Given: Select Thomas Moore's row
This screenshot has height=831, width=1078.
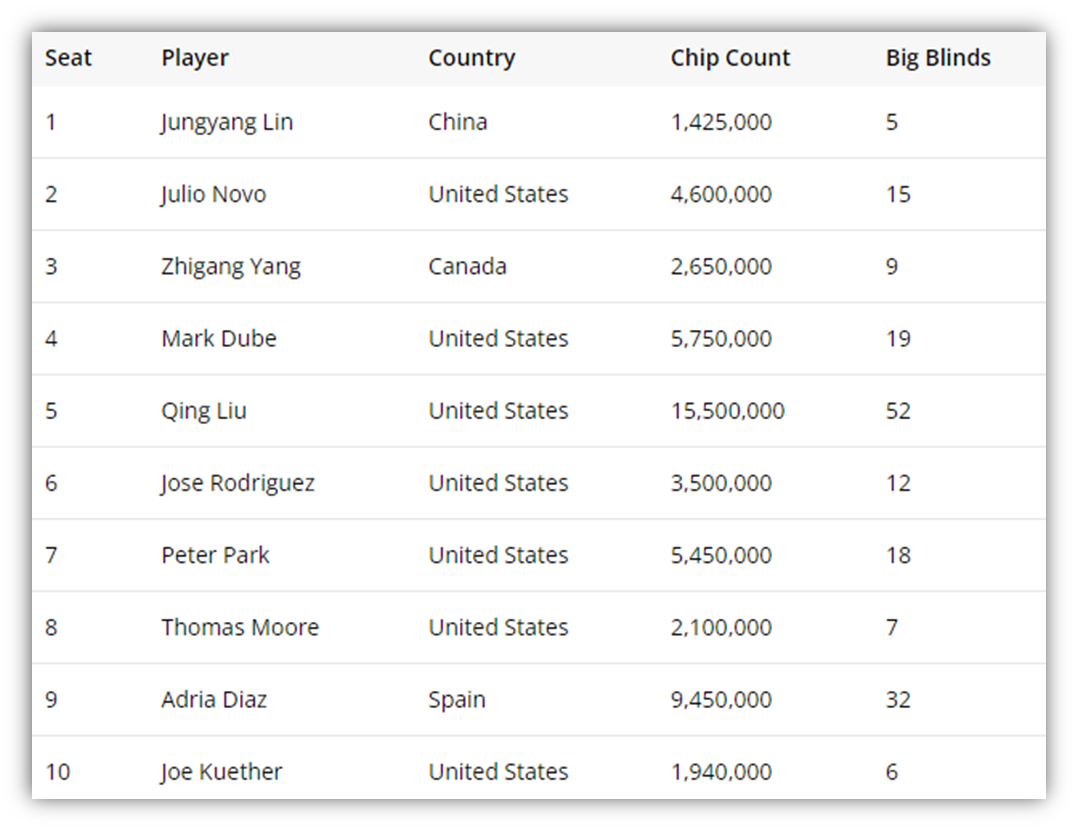Looking at the screenshot, I should [x=539, y=628].
